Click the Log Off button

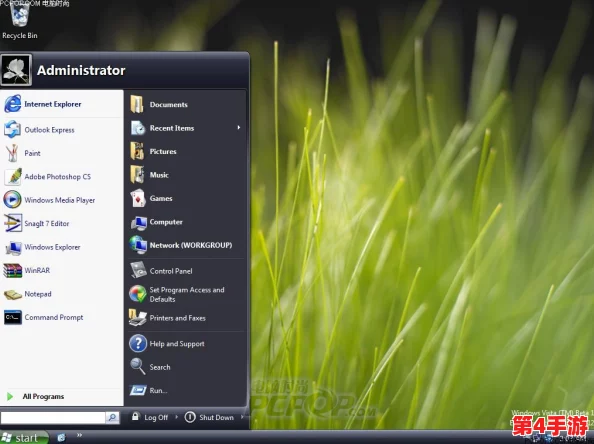click(x=150, y=417)
